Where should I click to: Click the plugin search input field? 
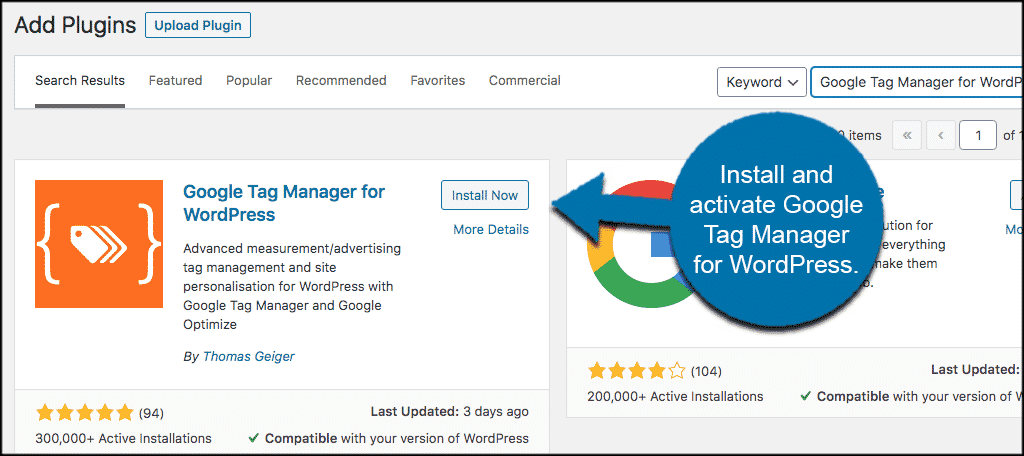(917, 82)
